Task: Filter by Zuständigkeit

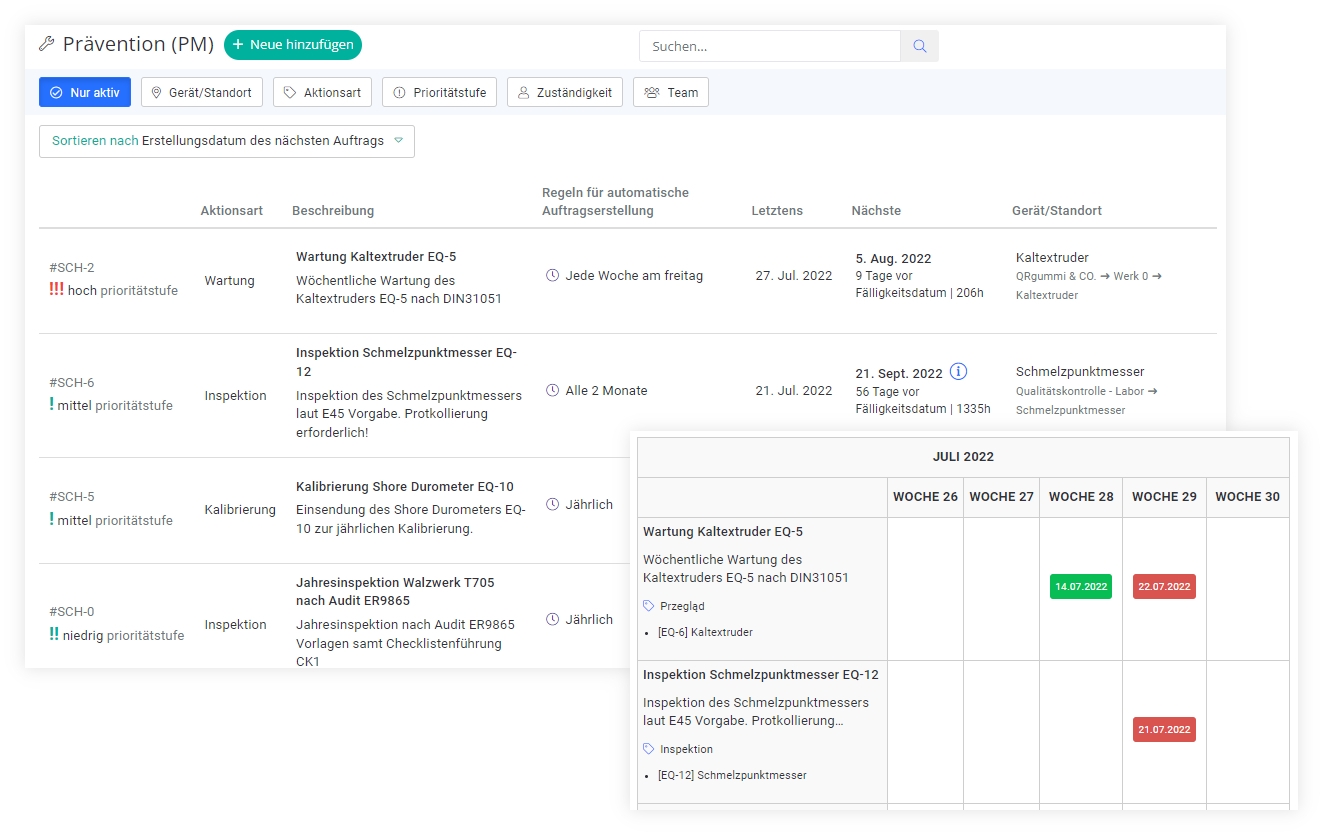Action: (x=565, y=92)
